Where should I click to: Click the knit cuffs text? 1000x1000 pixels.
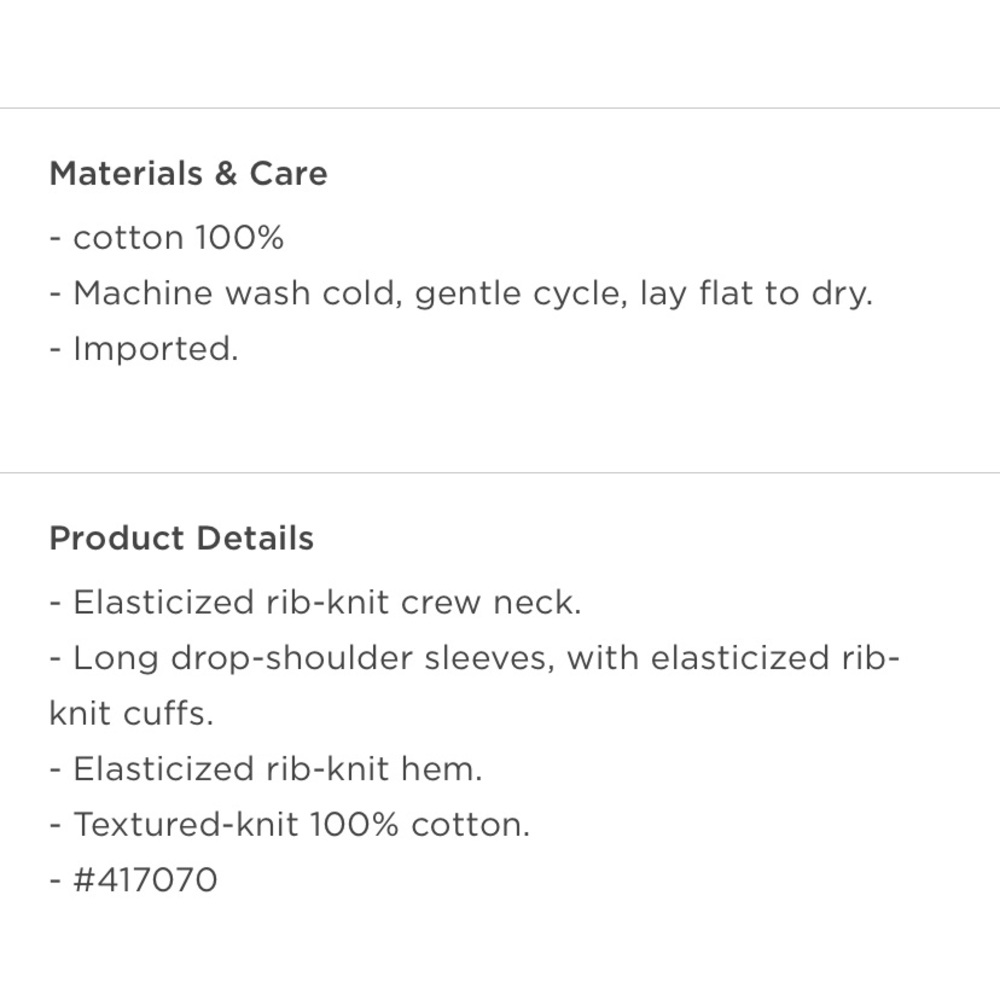tap(131, 714)
